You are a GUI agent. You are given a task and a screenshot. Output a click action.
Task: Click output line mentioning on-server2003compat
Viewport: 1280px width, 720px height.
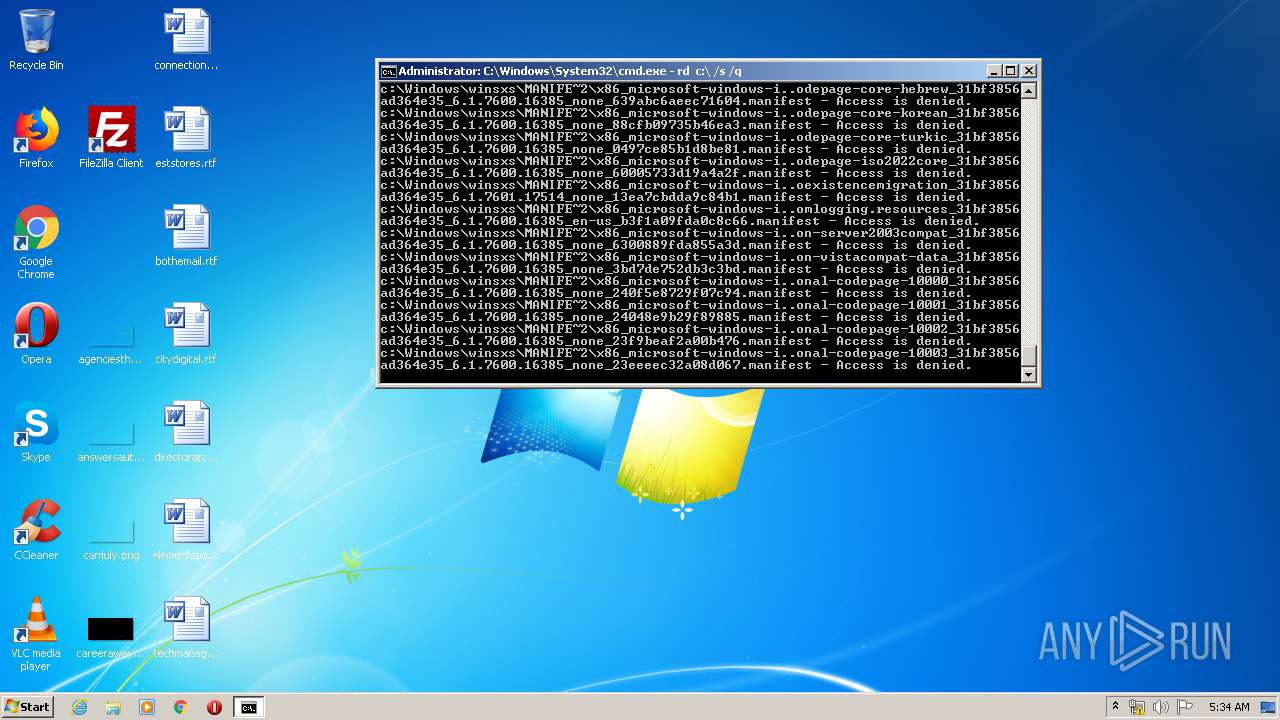700,233
